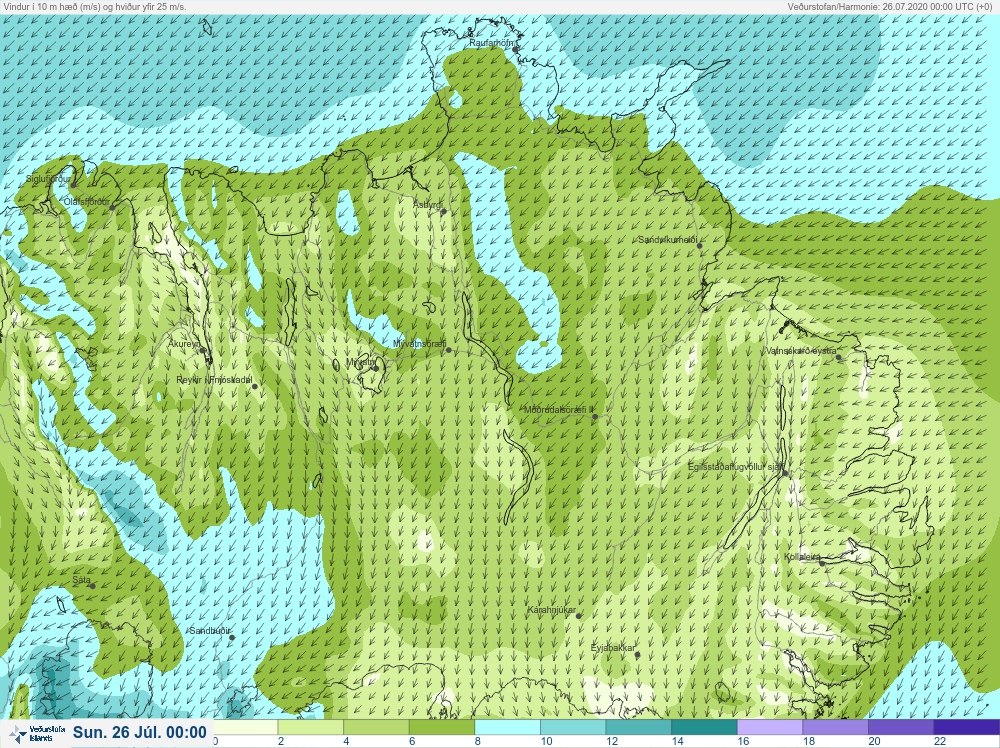Click the 'Reykir í Fnjóskadal' station label
Image resolution: width=1000 pixels, height=748 pixels.
point(214,380)
